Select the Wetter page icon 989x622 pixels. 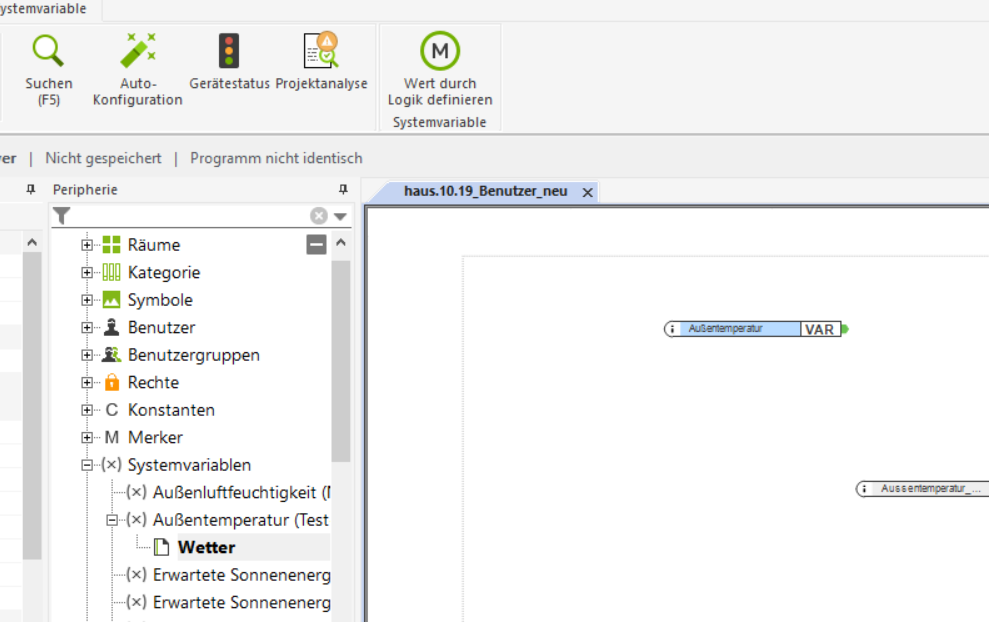point(161,547)
